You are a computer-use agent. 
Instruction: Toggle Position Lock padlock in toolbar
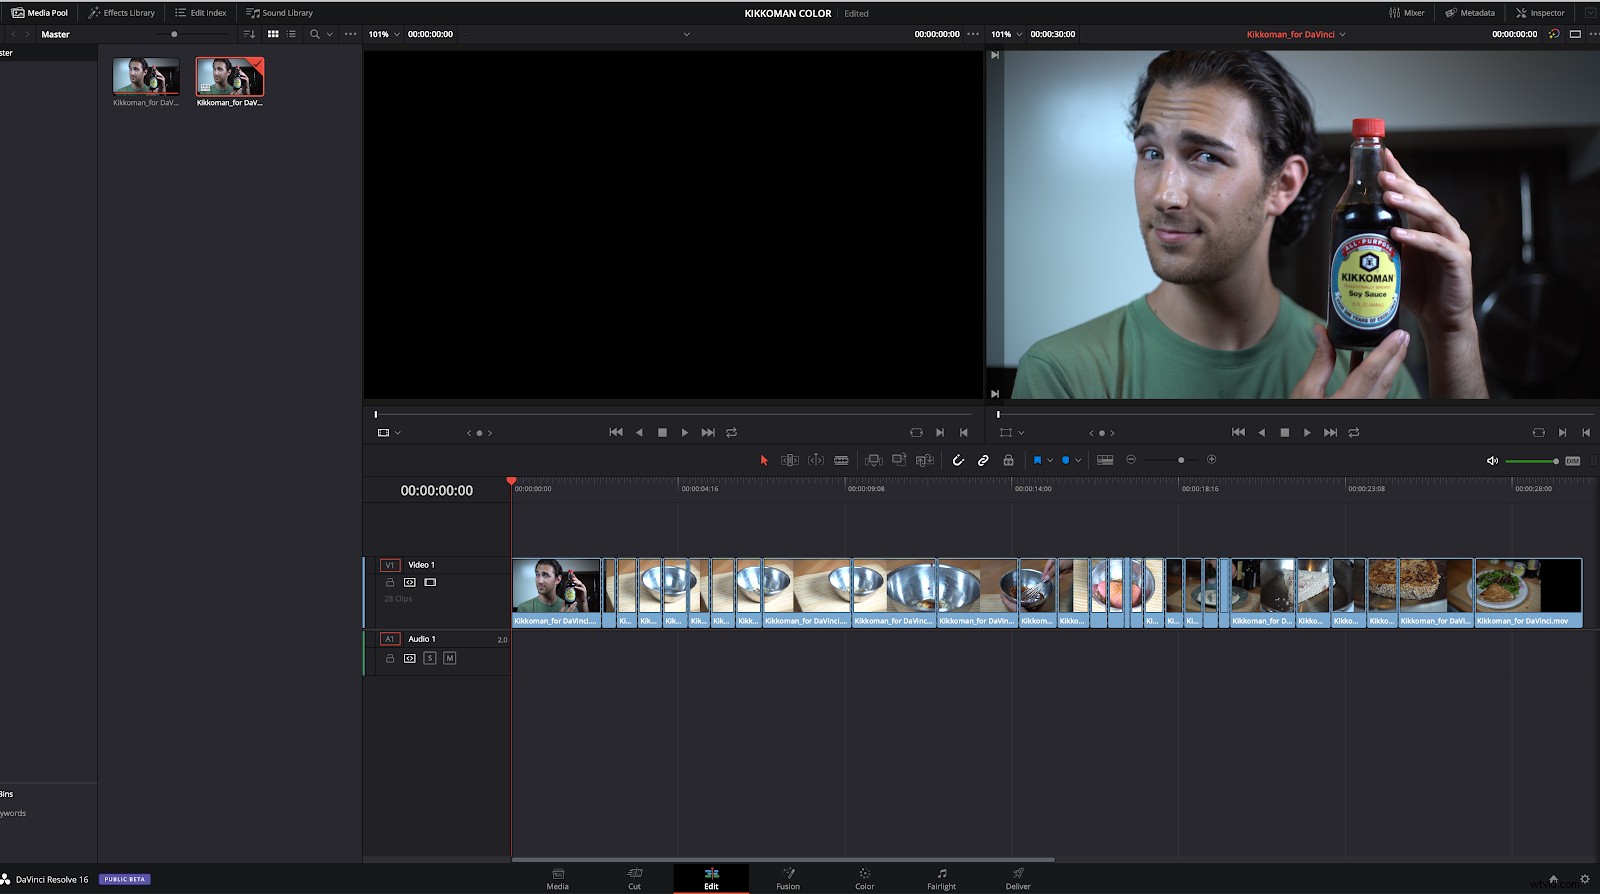(x=1008, y=460)
